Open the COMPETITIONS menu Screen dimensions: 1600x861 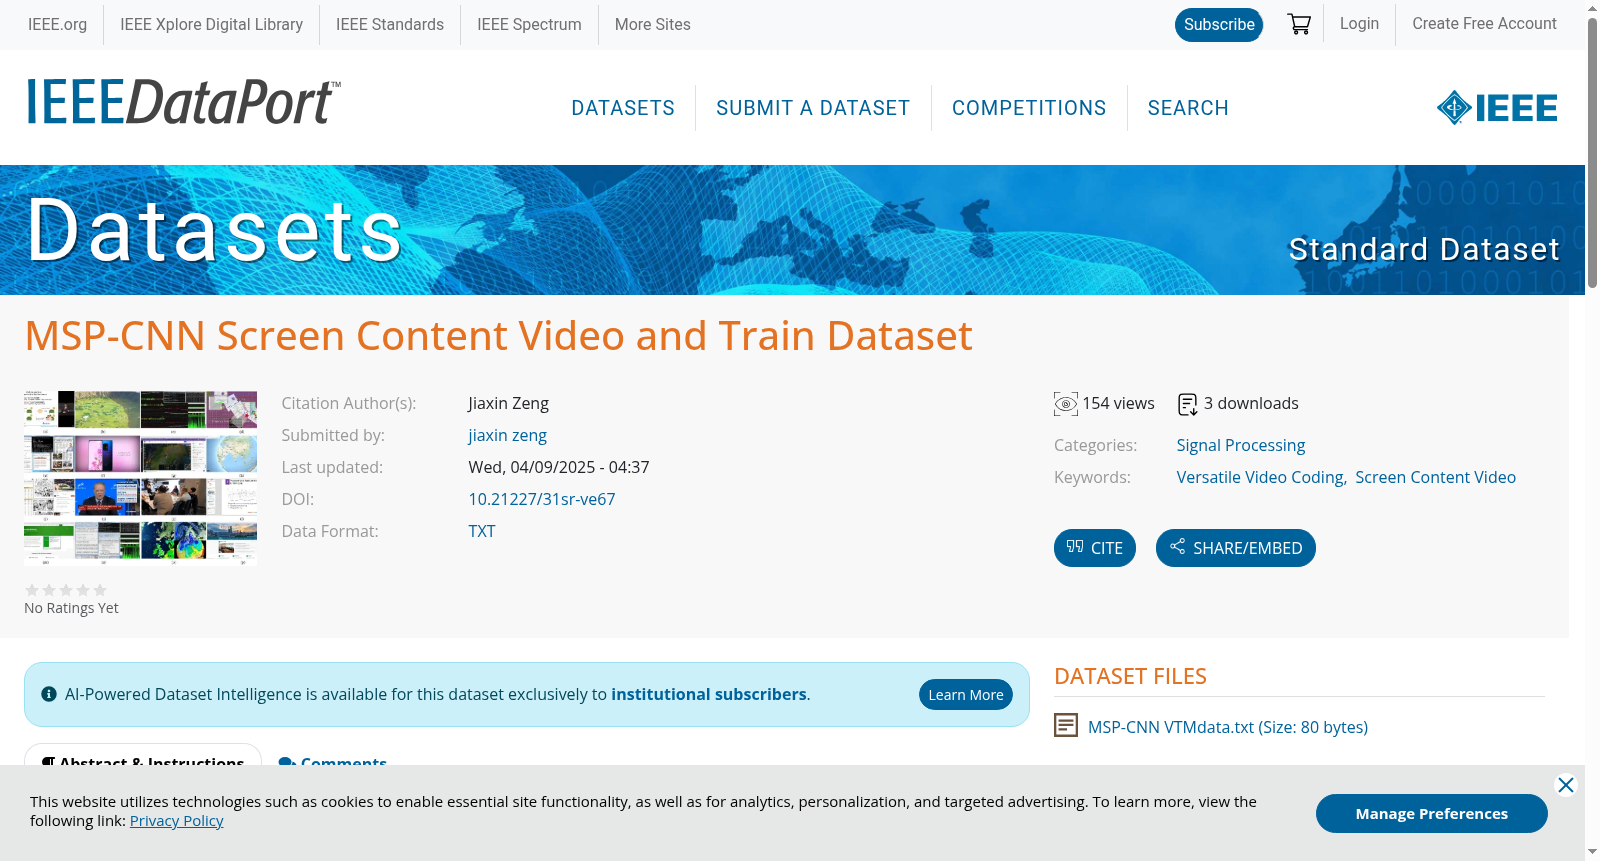[x=1029, y=108]
